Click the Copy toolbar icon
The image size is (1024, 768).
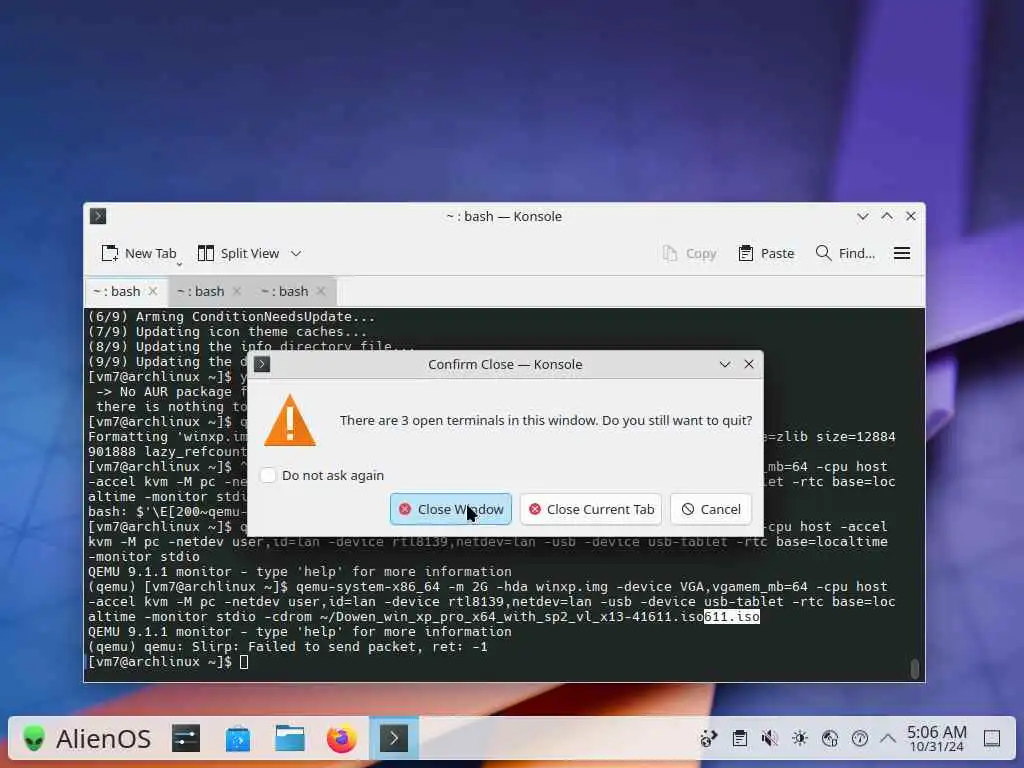[690, 253]
